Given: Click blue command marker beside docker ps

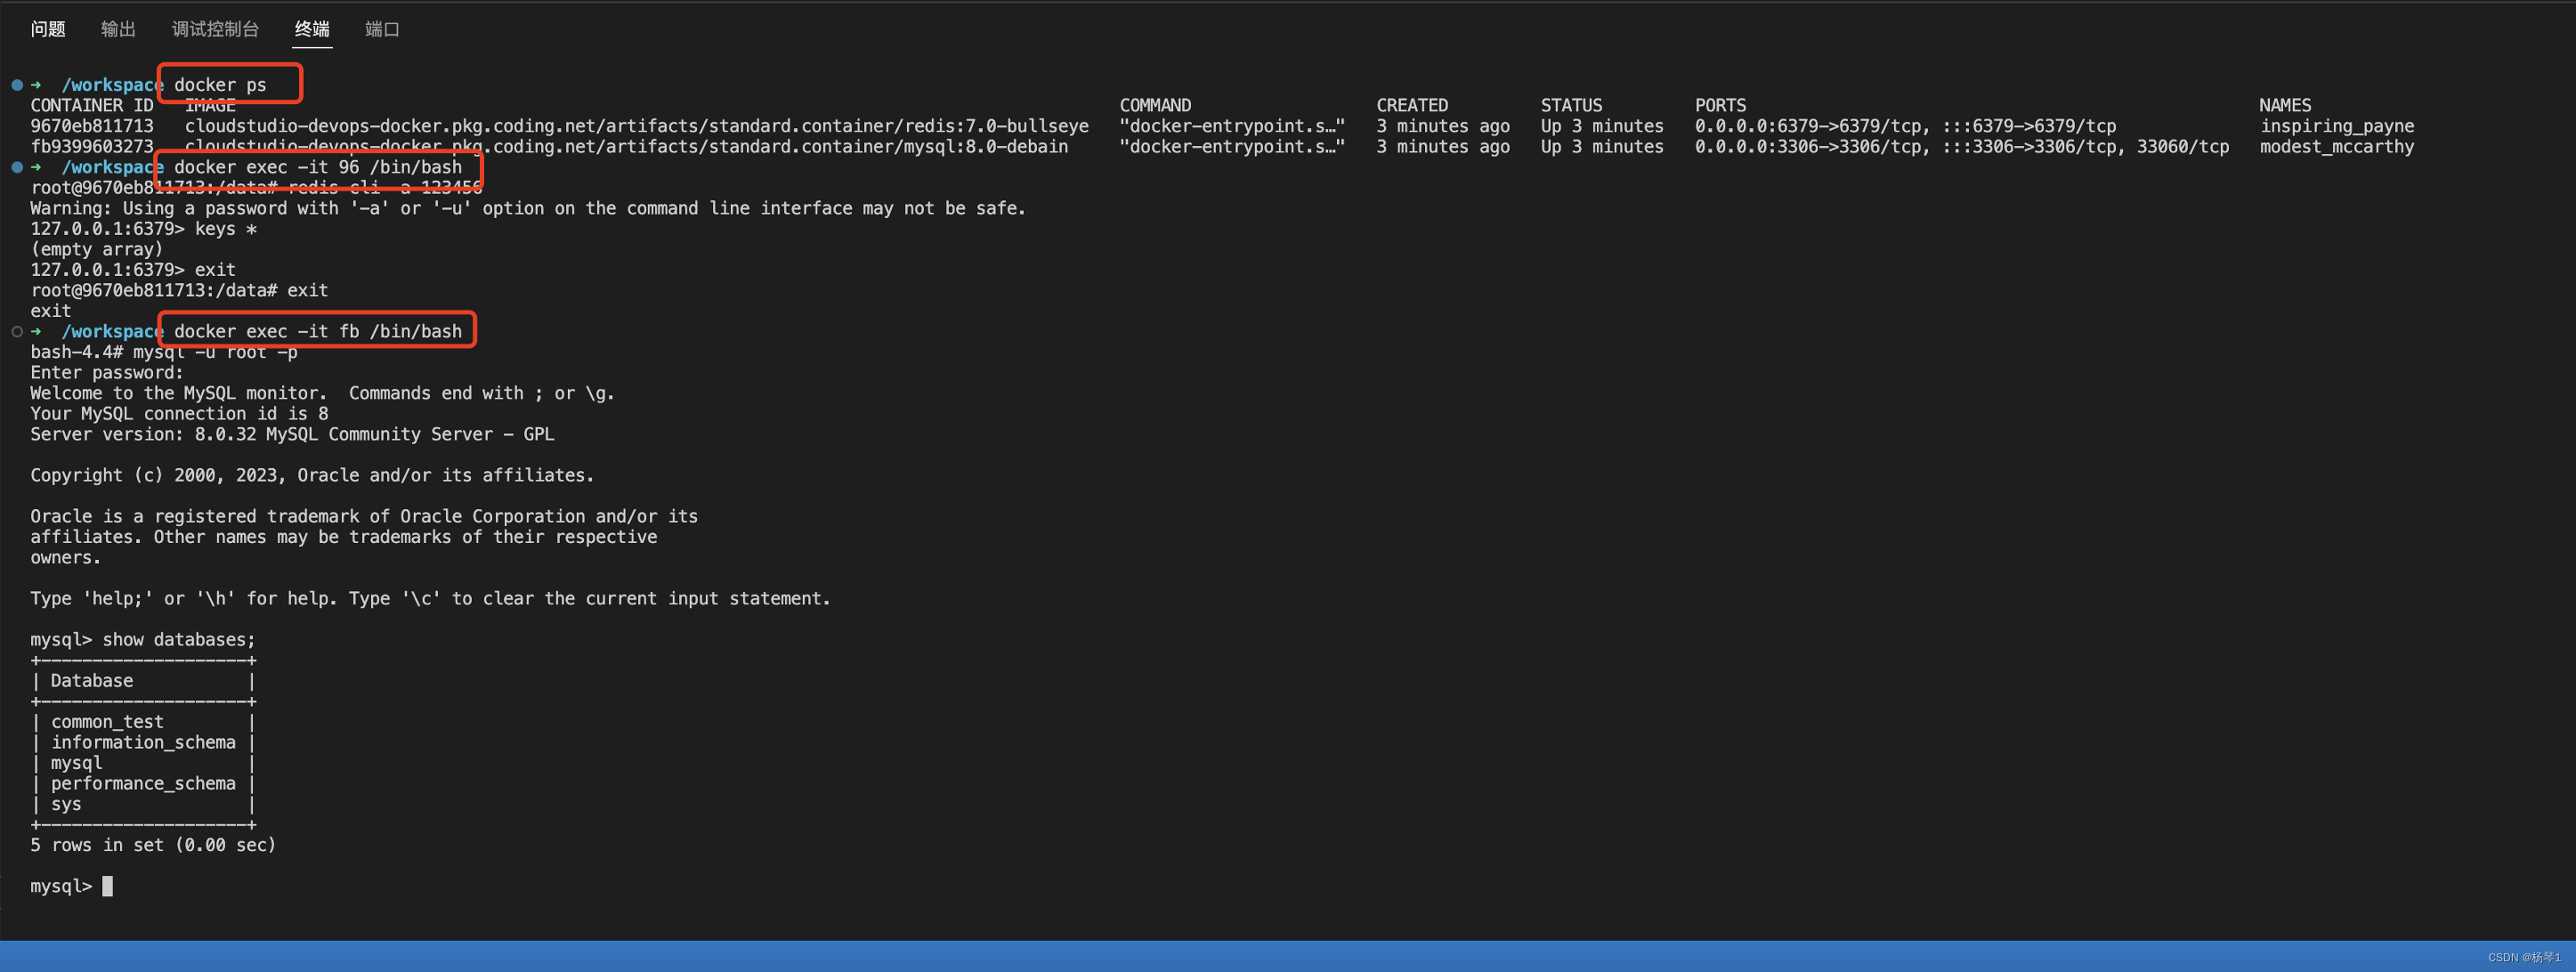Looking at the screenshot, I should (17, 85).
